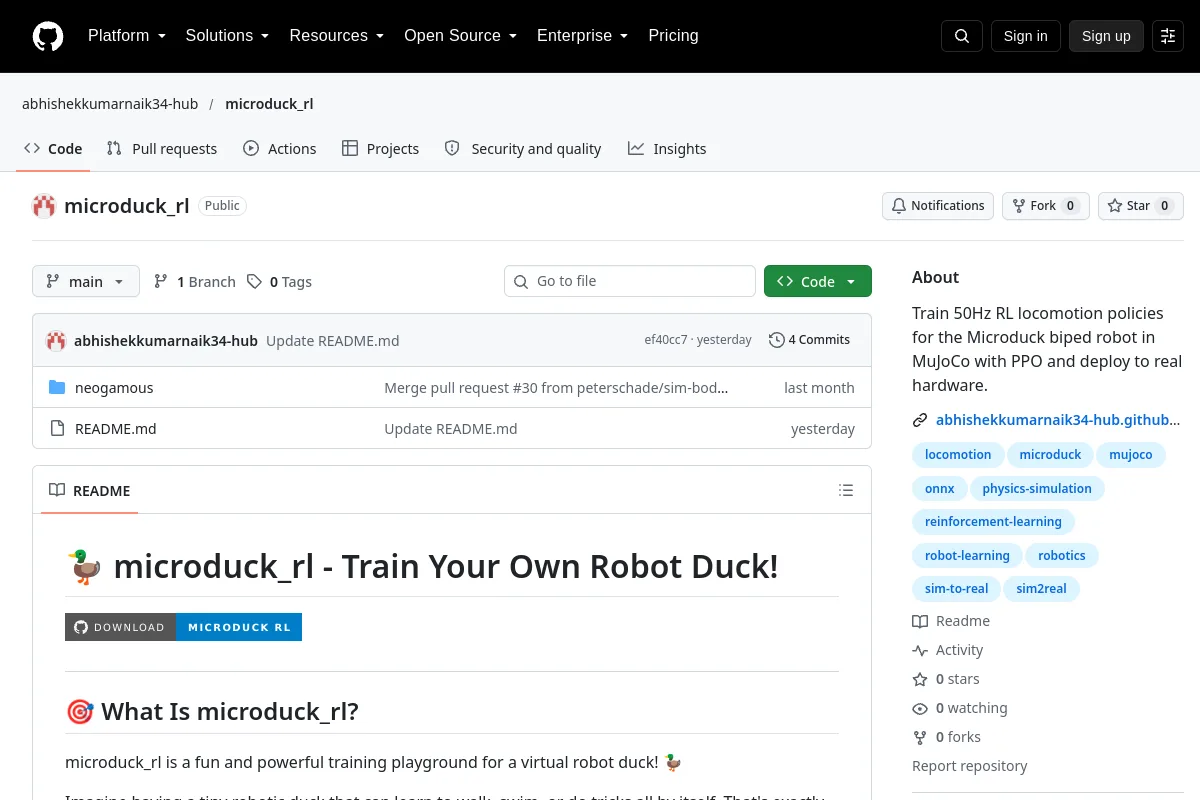View the 0 stars link
1200x800 pixels.
pos(946,679)
